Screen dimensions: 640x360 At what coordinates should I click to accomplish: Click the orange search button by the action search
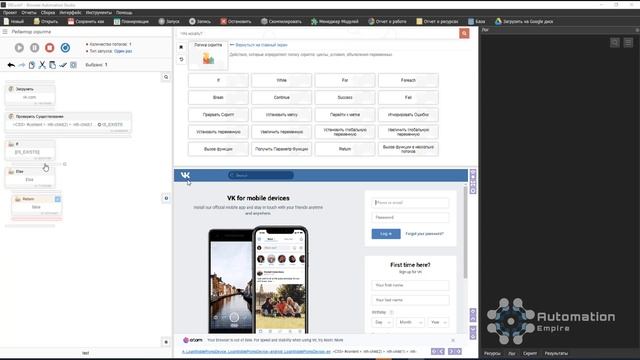click(464, 33)
